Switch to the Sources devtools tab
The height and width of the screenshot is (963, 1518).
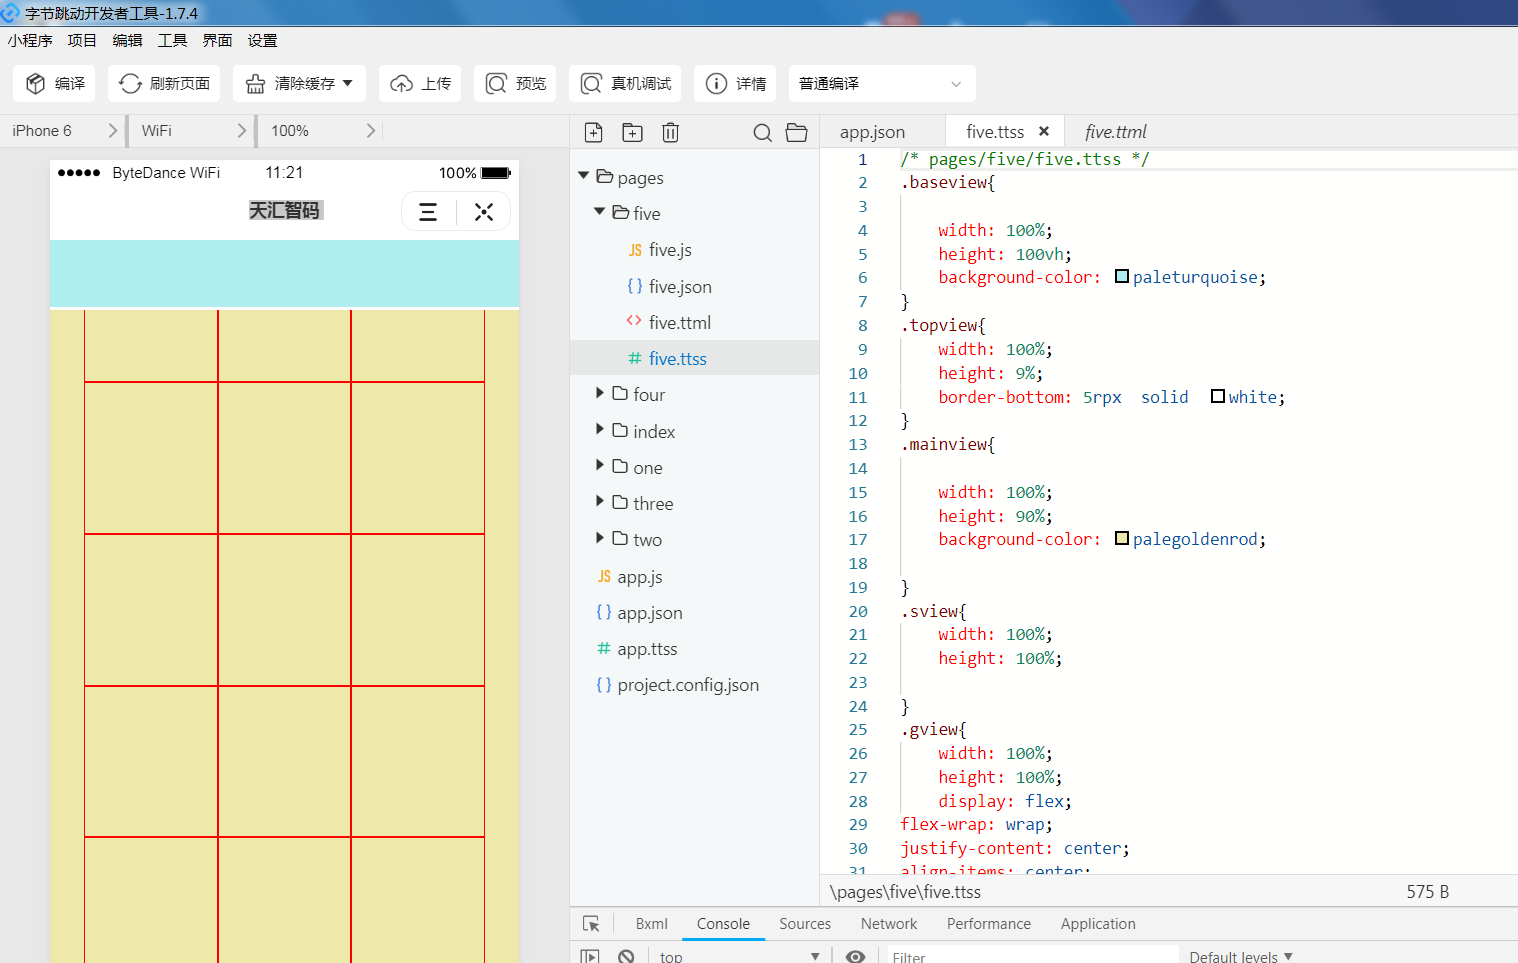805,924
